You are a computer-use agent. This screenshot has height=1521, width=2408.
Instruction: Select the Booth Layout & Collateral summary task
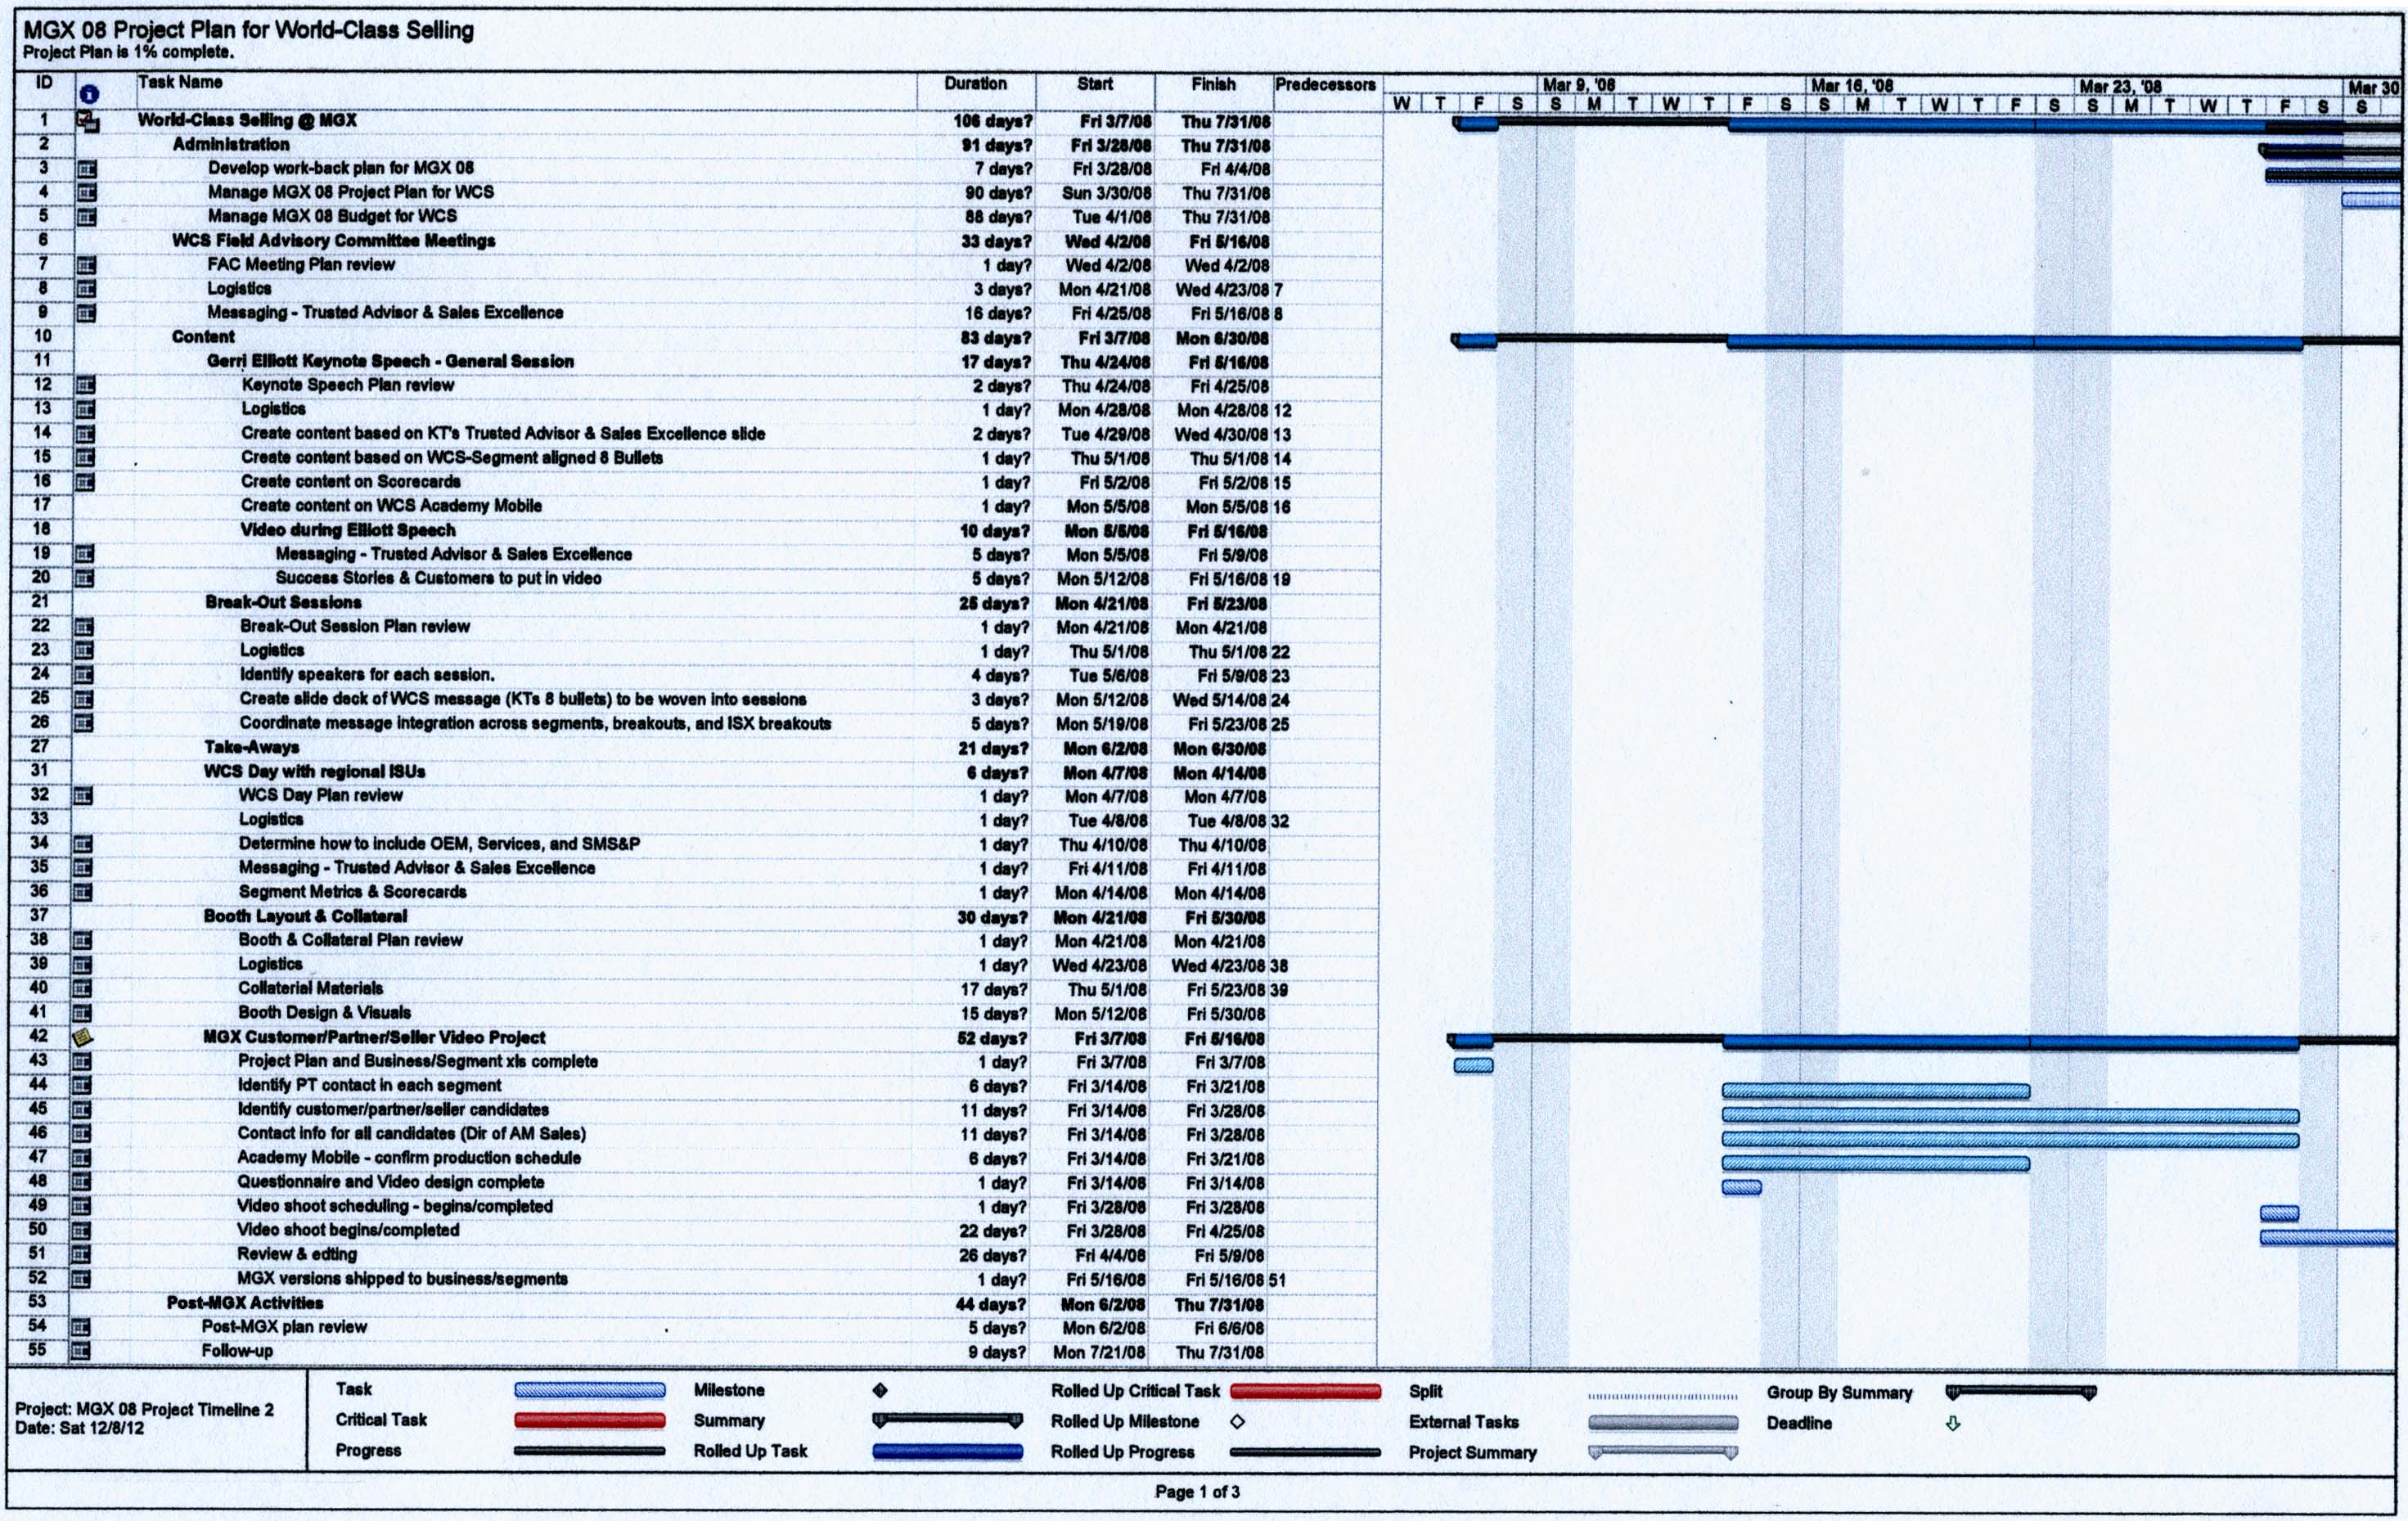pyautogui.click(x=305, y=916)
